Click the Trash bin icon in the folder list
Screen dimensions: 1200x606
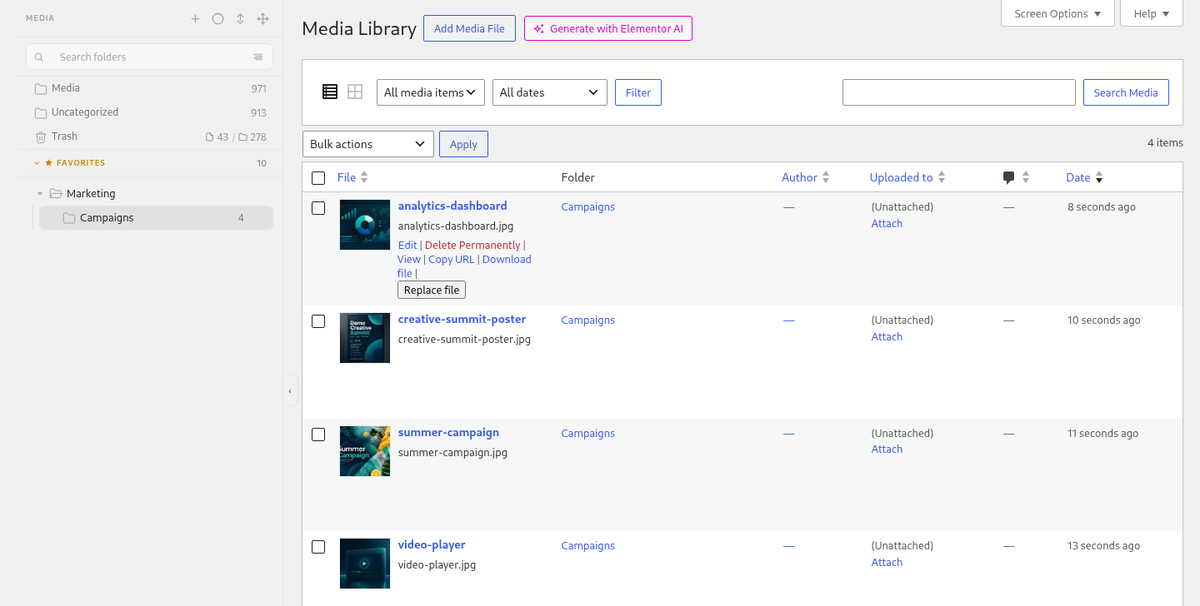(x=41, y=137)
